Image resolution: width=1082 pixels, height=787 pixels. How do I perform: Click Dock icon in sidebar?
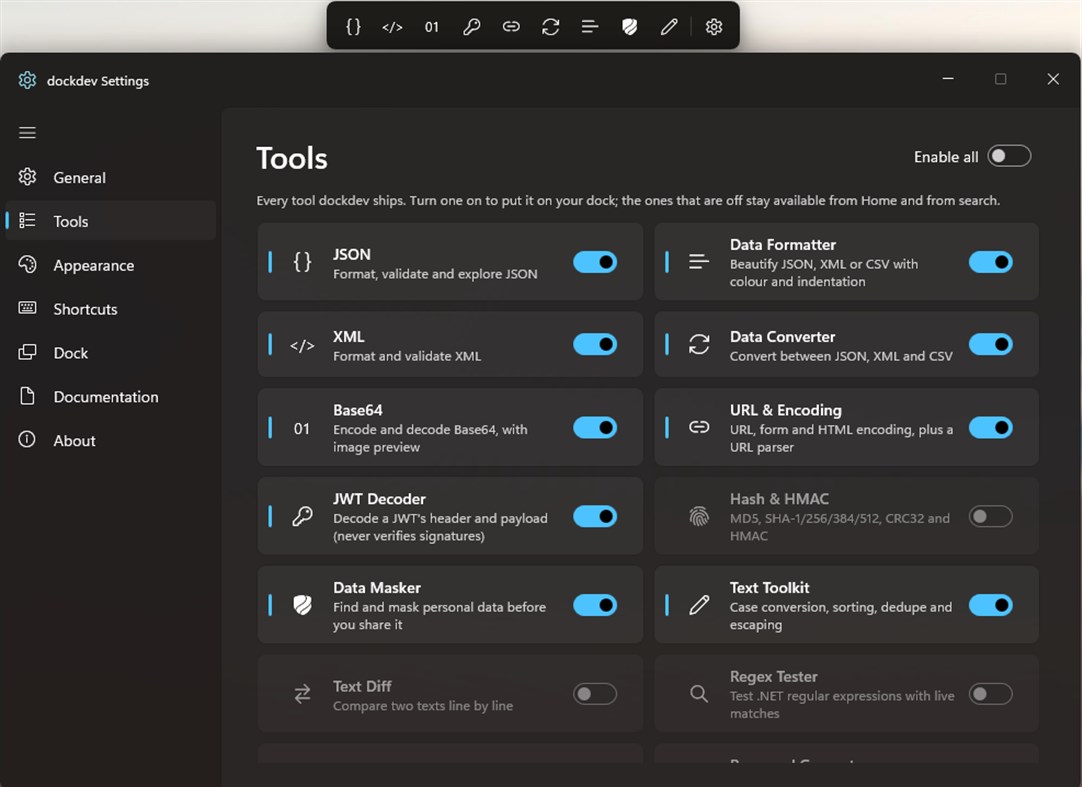pyautogui.click(x=27, y=352)
